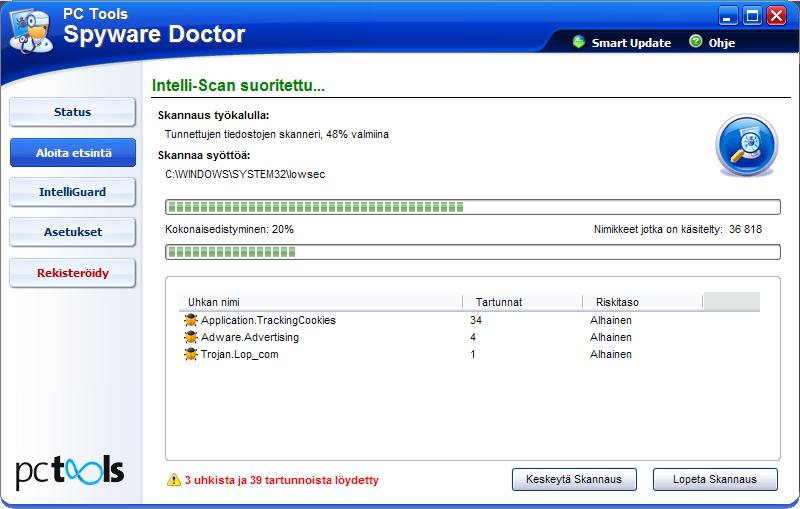Click the pctools logo at bottom left
The width and height of the screenshot is (800, 509).
click(x=70, y=472)
